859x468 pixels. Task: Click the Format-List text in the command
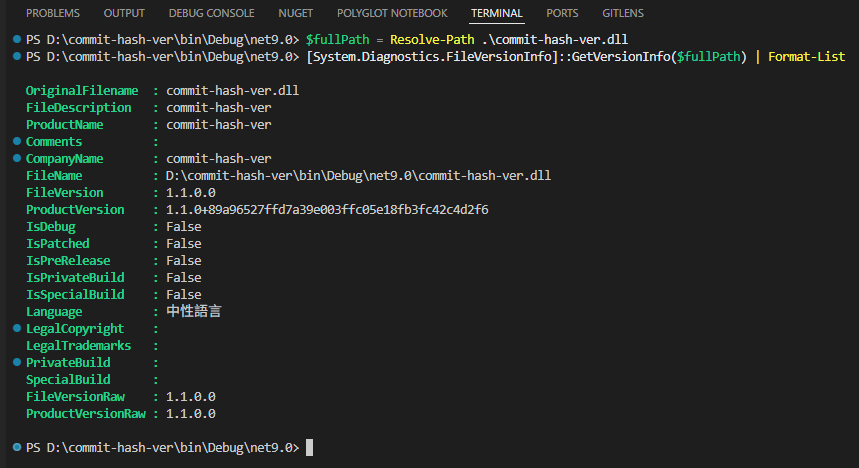coord(806,56)
